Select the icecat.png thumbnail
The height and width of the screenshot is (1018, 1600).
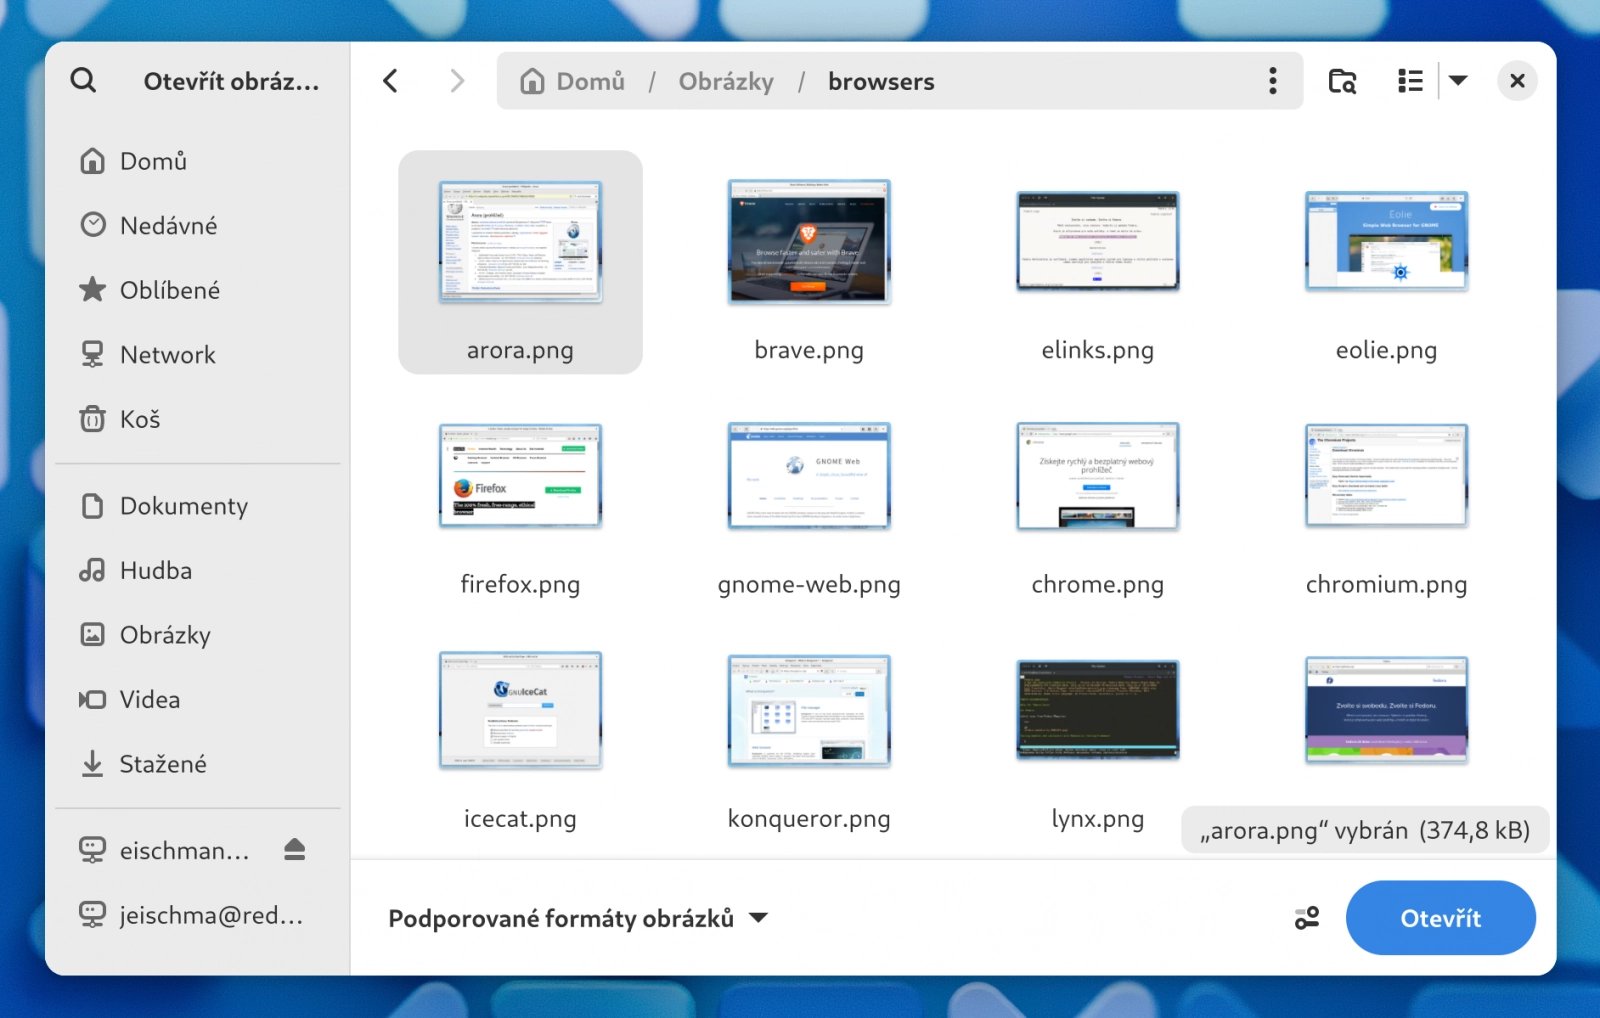(x=520, y=710)
